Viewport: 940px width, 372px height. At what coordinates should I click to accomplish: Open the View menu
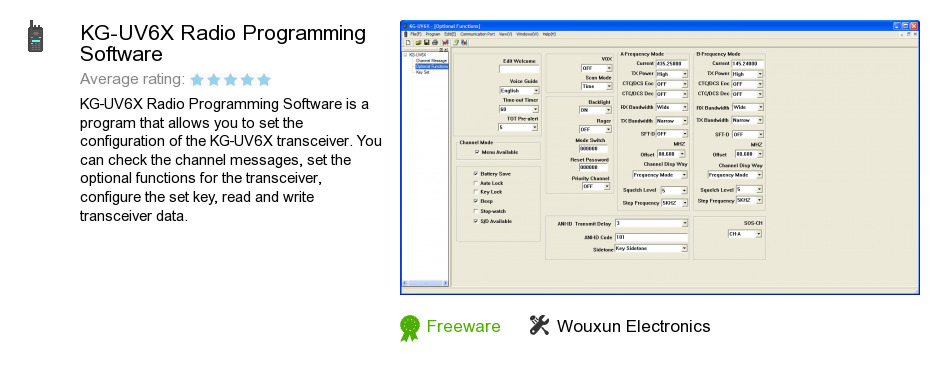pyautogui.click(x=505, y=34)
